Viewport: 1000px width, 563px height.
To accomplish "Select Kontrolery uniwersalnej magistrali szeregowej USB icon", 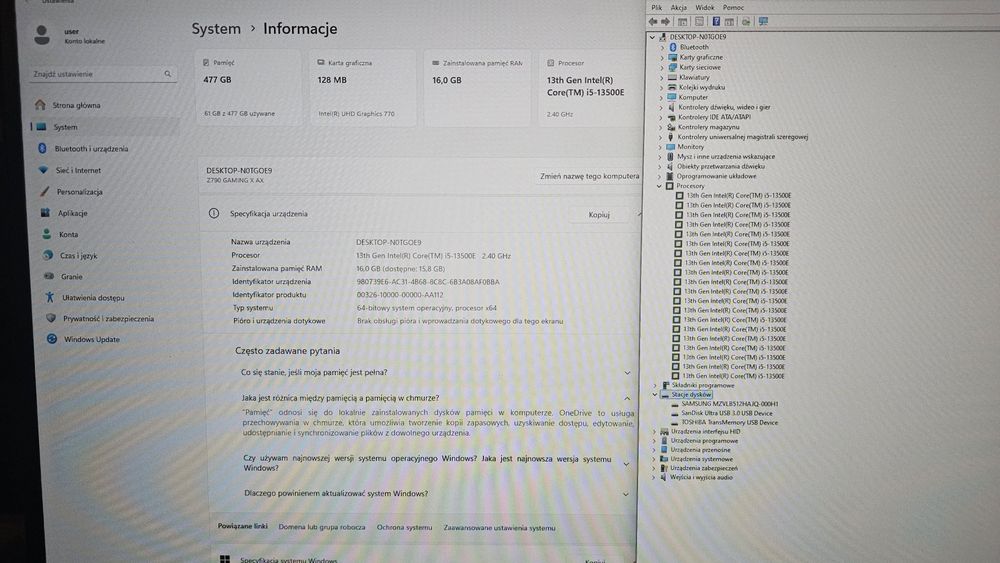I will (x=670, y=136).
